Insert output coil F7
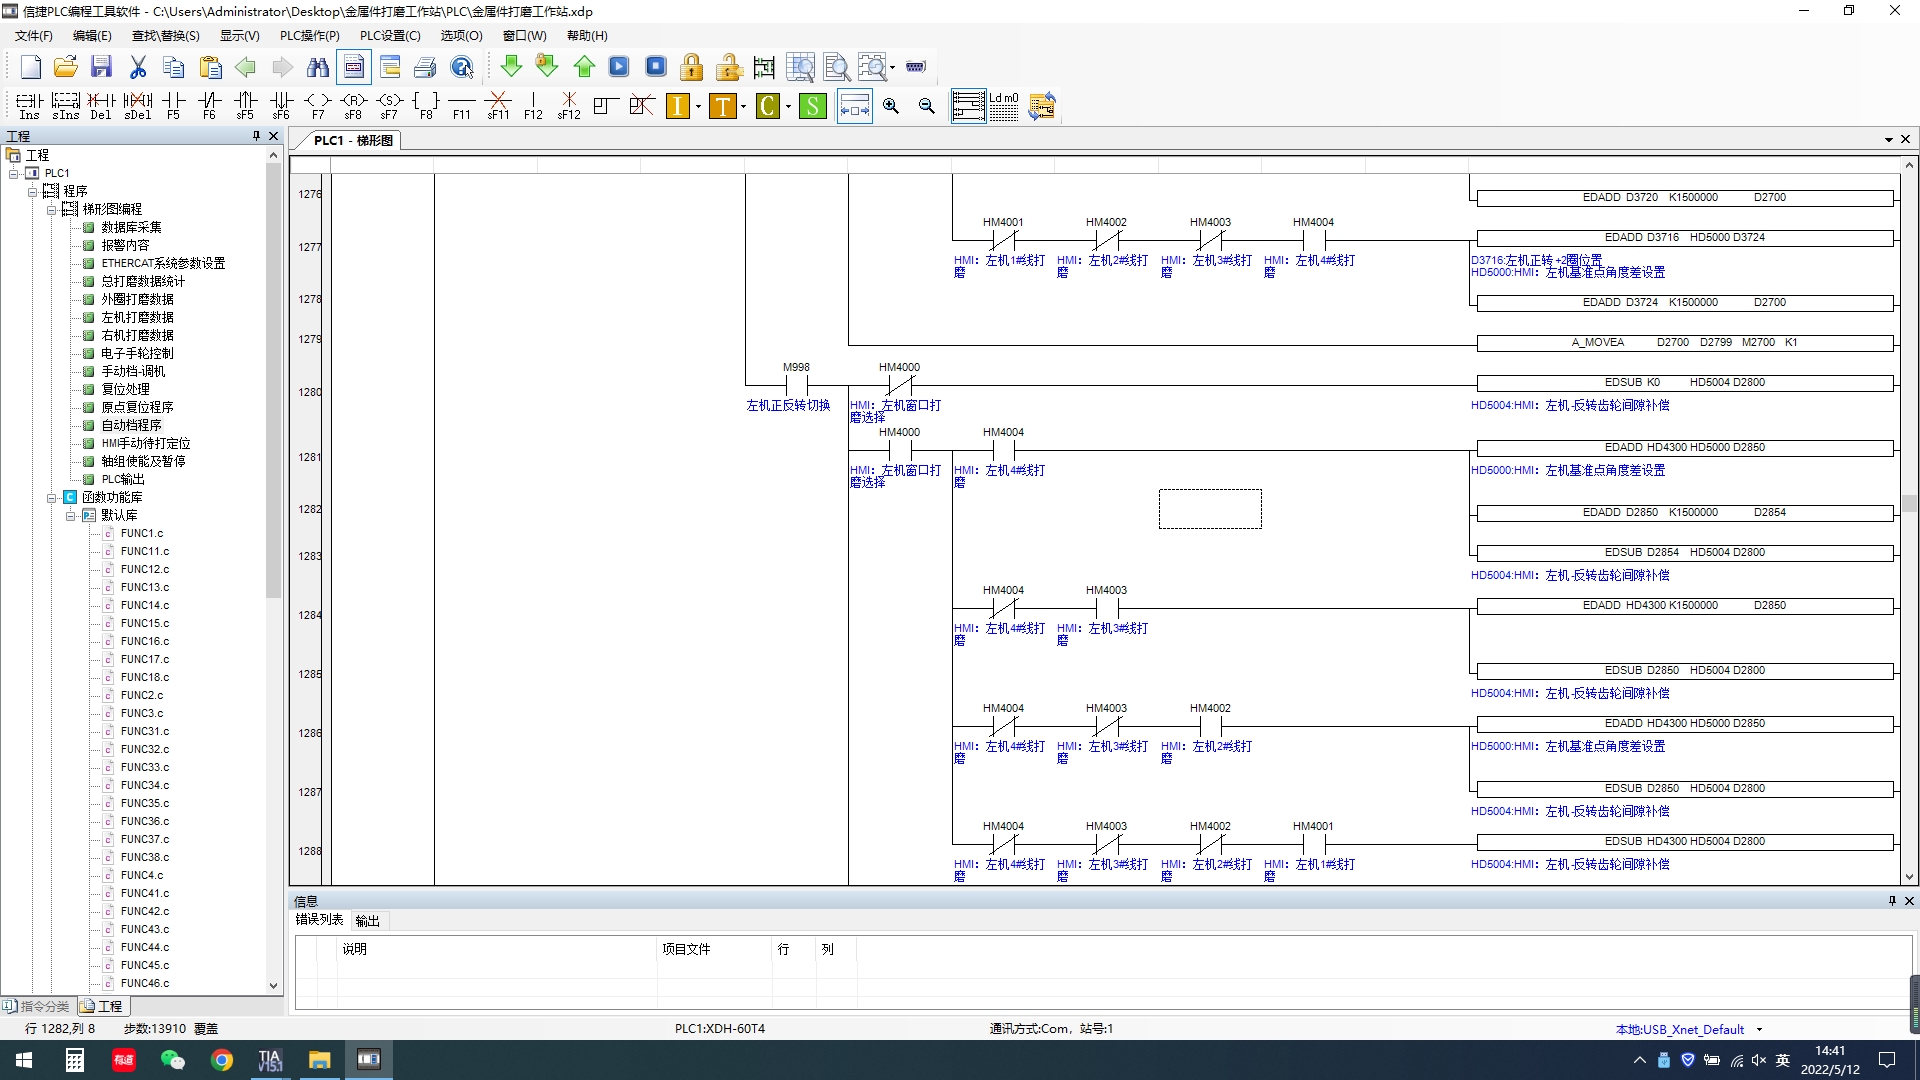This screenshot has height=1080, width=1920. [317, 105]
